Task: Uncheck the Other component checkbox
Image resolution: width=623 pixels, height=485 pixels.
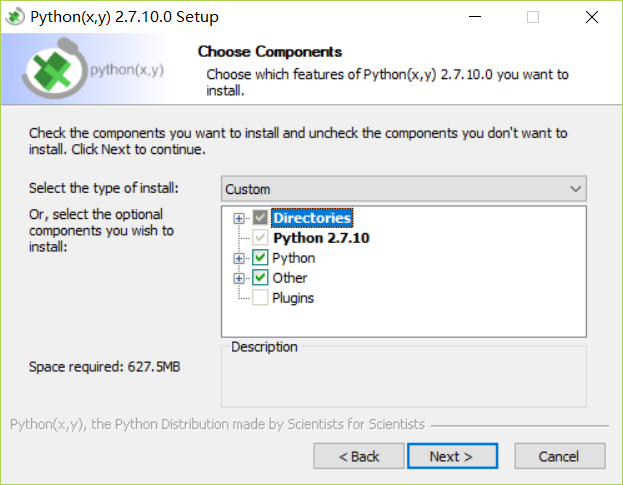Action: coord(260,277)
